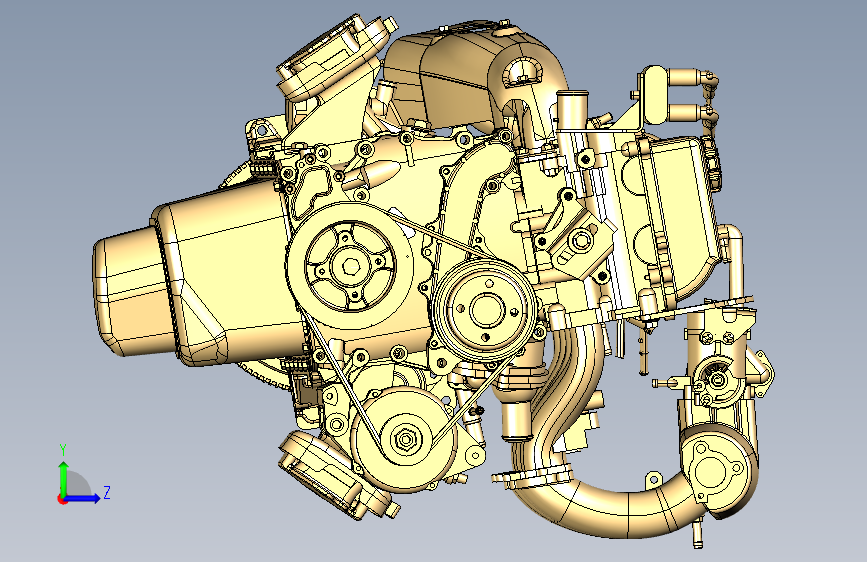Click the blue Z axis arrow of the triad

83,498
